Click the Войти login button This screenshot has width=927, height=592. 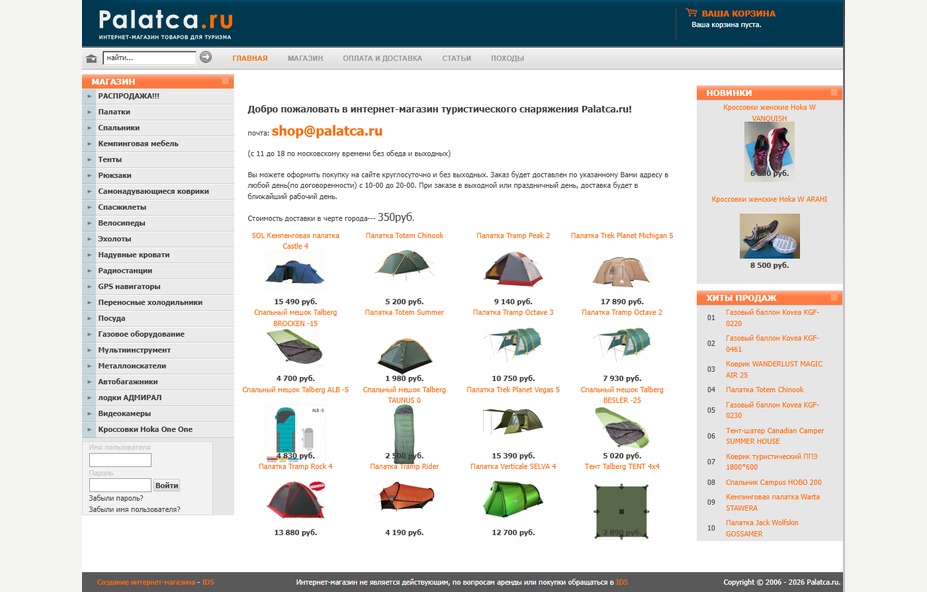point(166,486)
